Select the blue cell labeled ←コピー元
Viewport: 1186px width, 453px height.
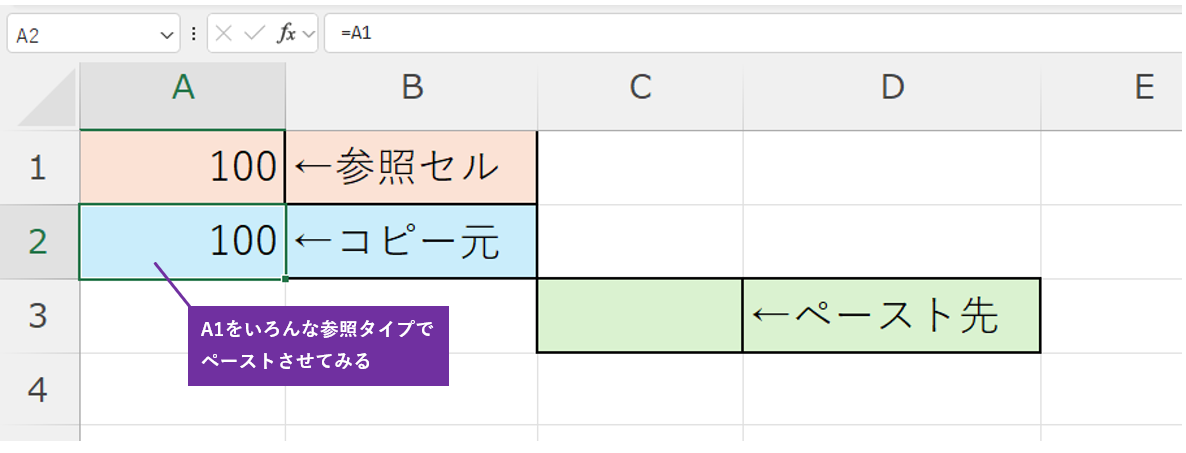[x=411, y=241]
